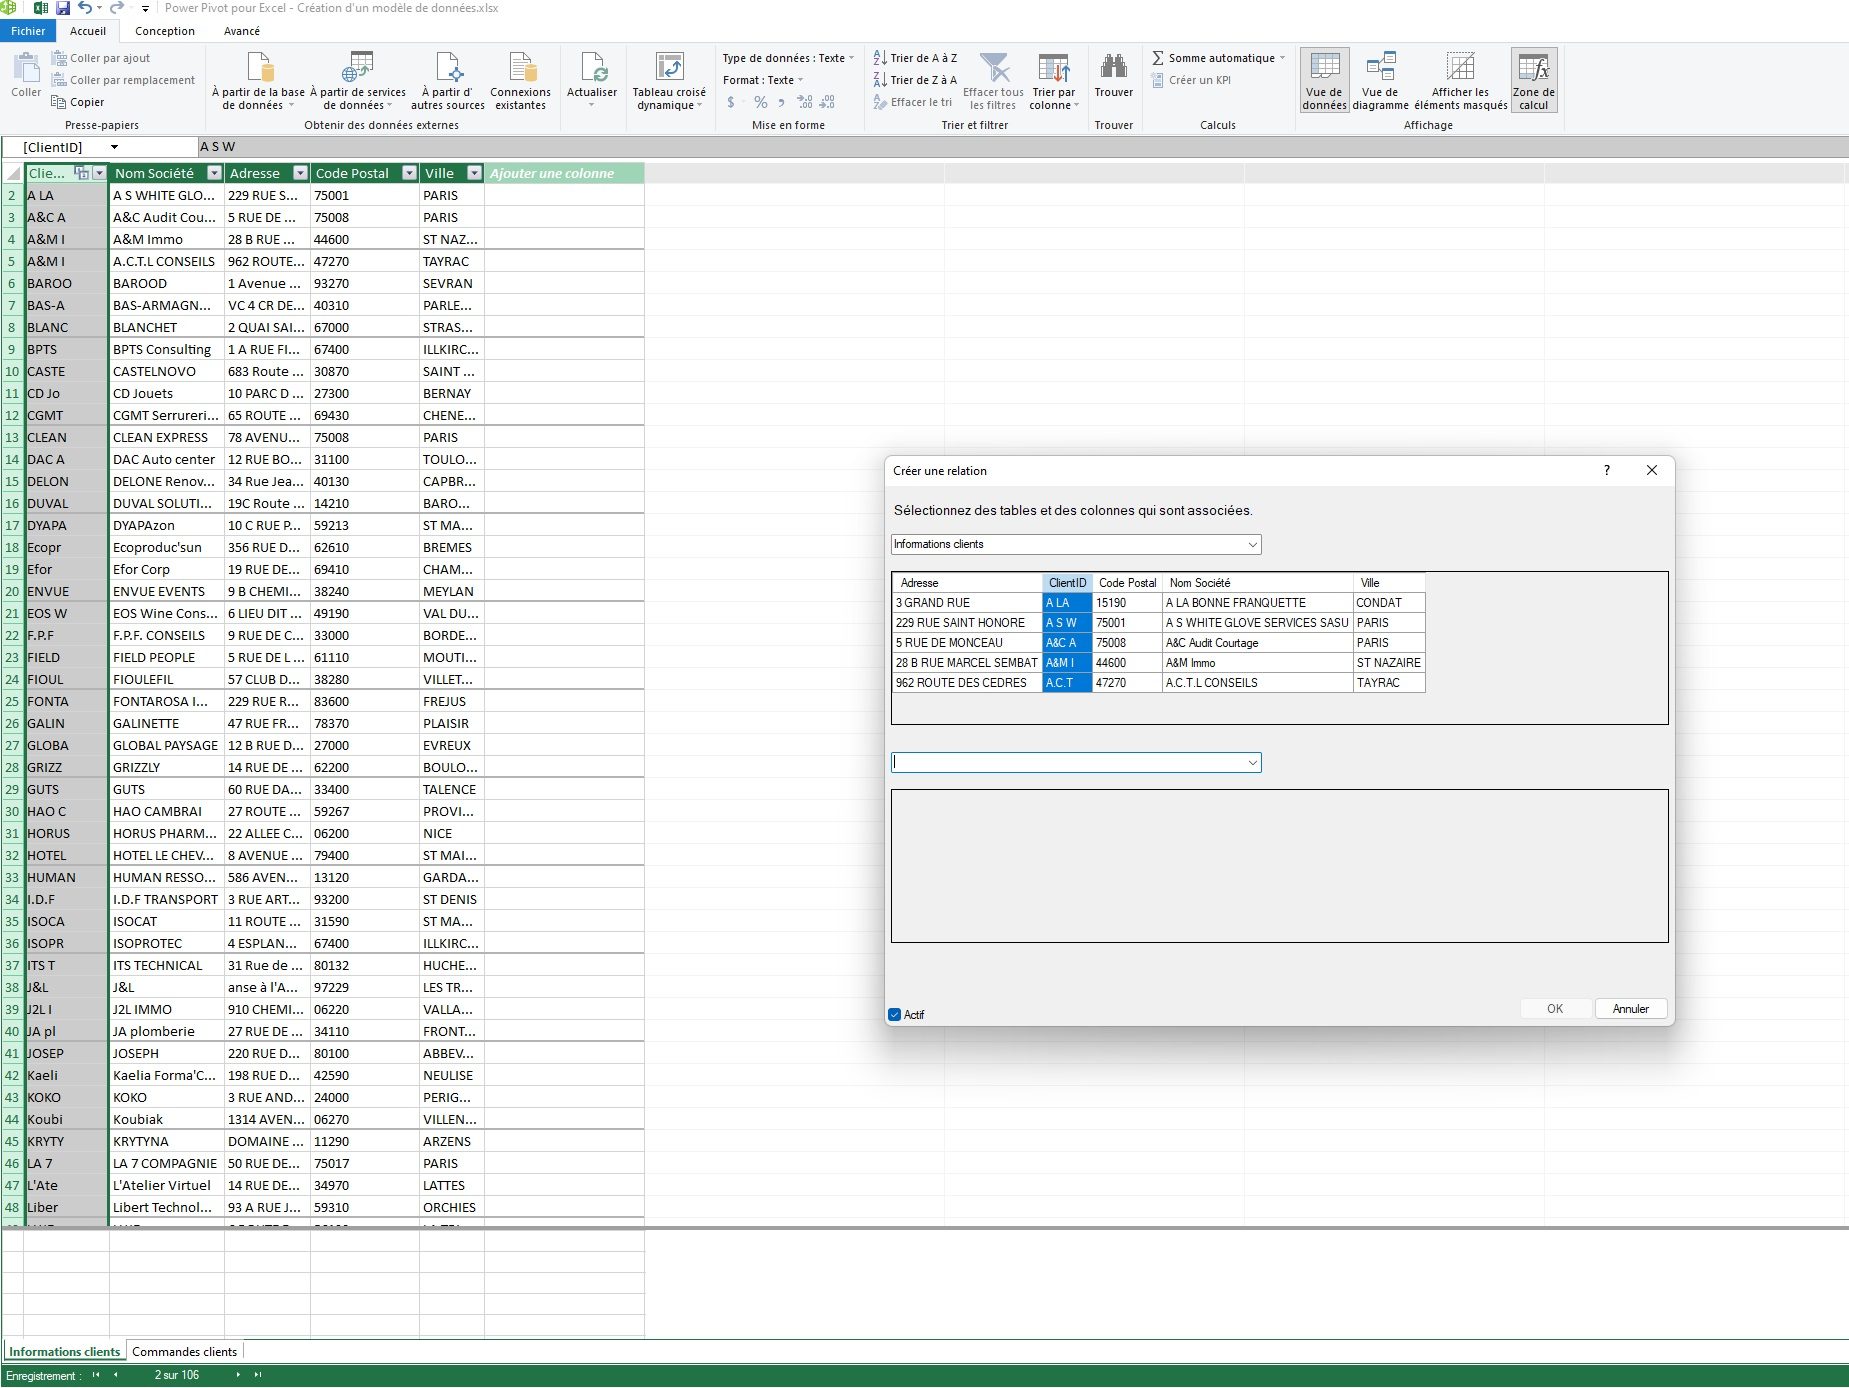This screenshot has width=1849, height=1388.
Task: Switch to Informations clients sheet tab
Action: point(65,1351)
